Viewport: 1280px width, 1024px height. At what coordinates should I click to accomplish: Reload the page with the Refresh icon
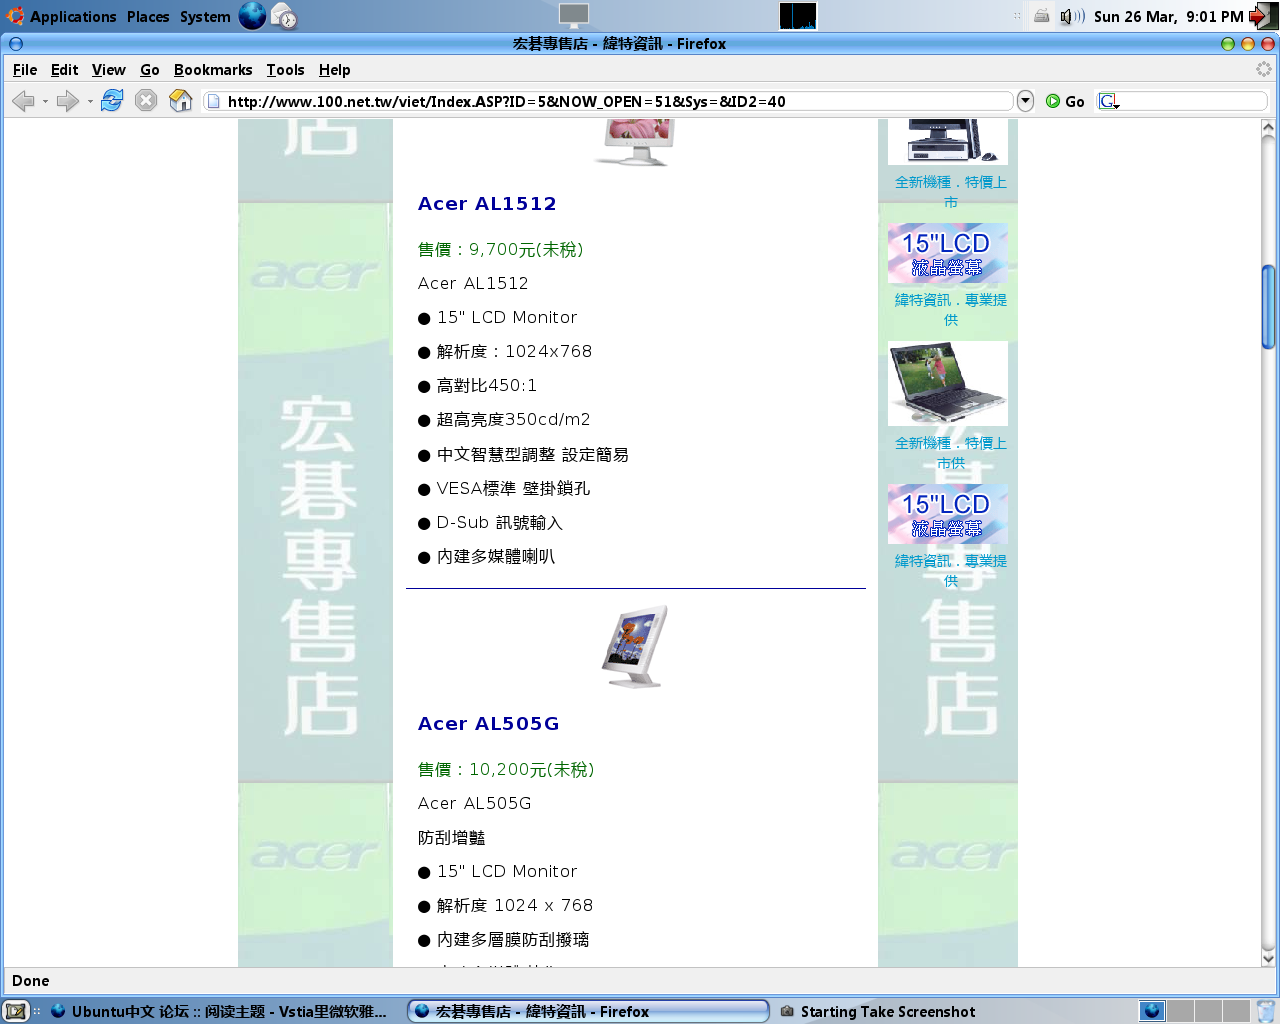pyautogui.click(x=112, y=100)
